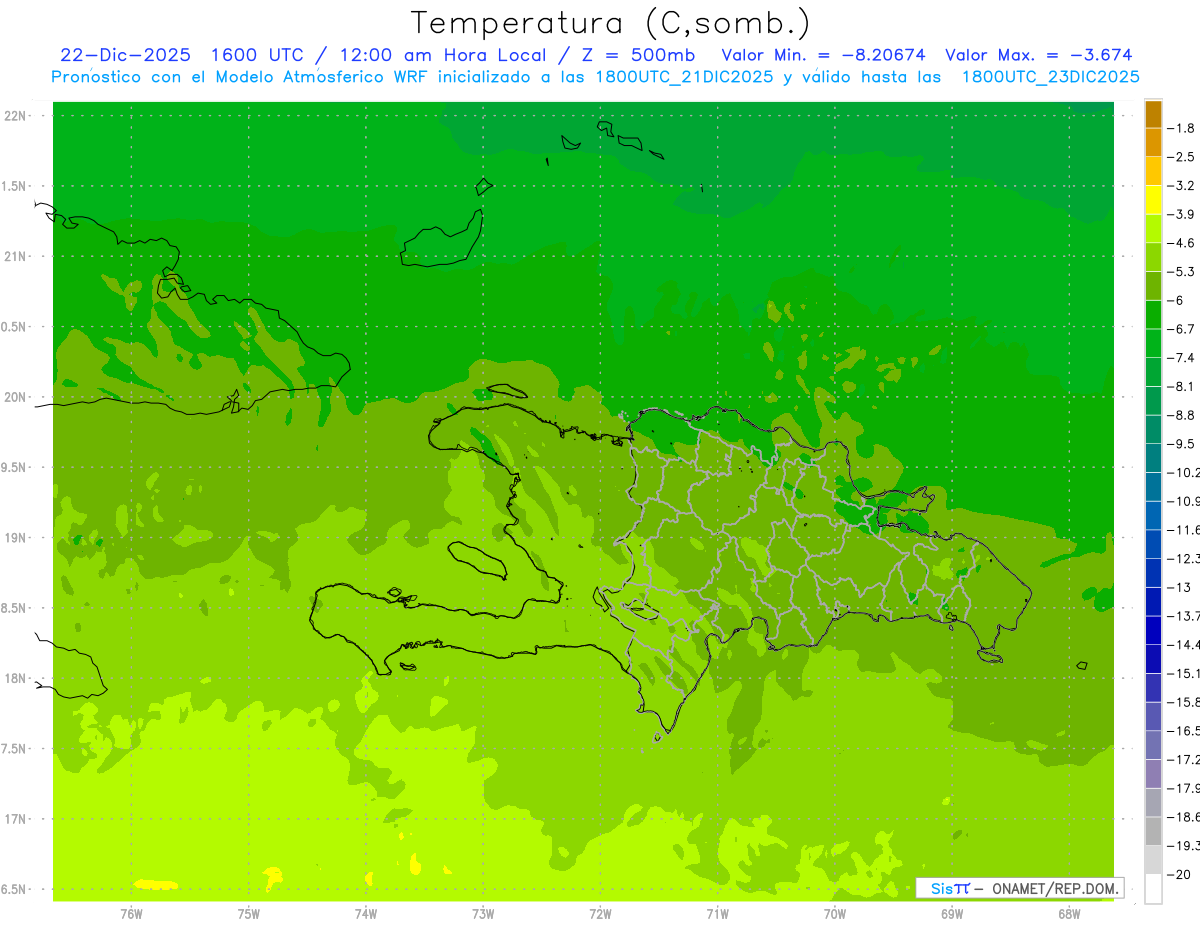Screen dimensions: 1200x927
Task: Click the 'Valor Min. = -8.20674' text
Action: [825, 55]
